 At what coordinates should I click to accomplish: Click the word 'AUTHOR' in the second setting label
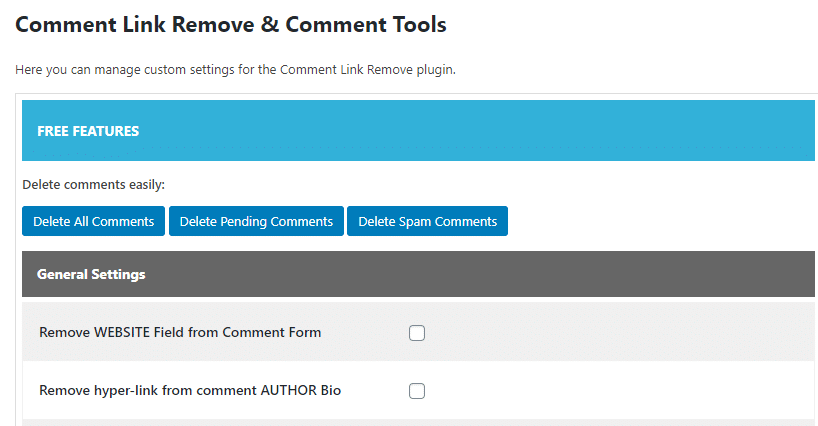pyautogui.click(x=290, y=390)
